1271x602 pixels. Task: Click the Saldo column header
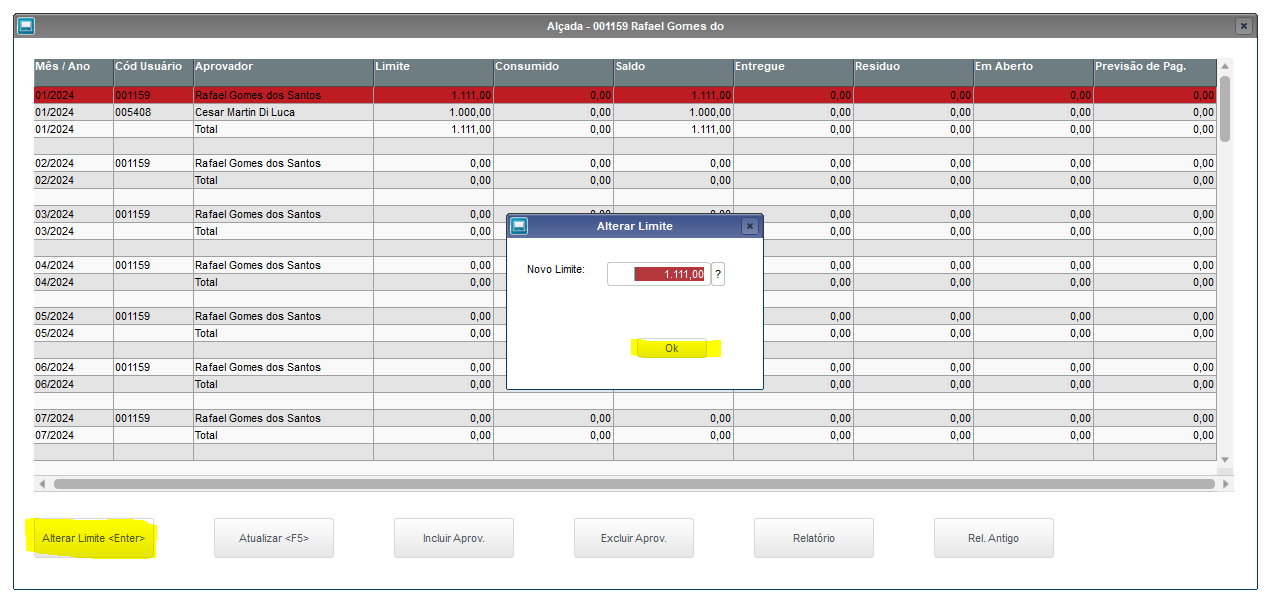click(673, 72)
